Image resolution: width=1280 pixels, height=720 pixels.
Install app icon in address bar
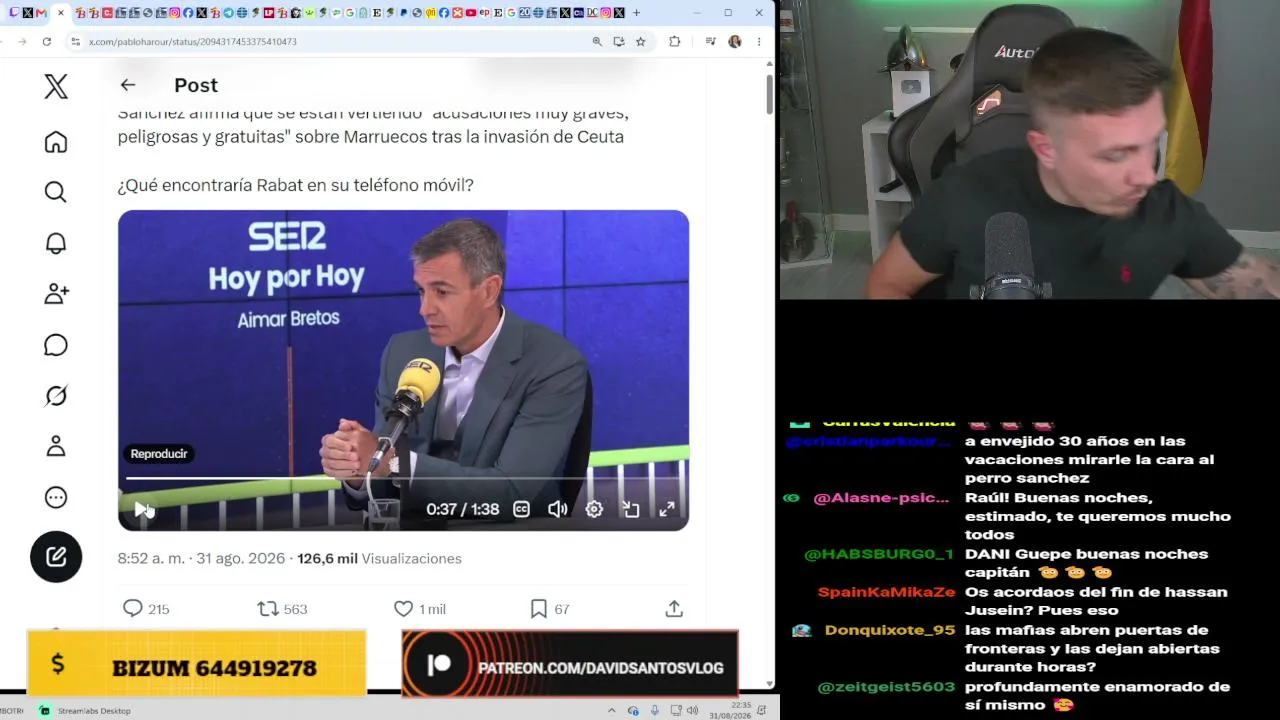(x=619, y=41)
